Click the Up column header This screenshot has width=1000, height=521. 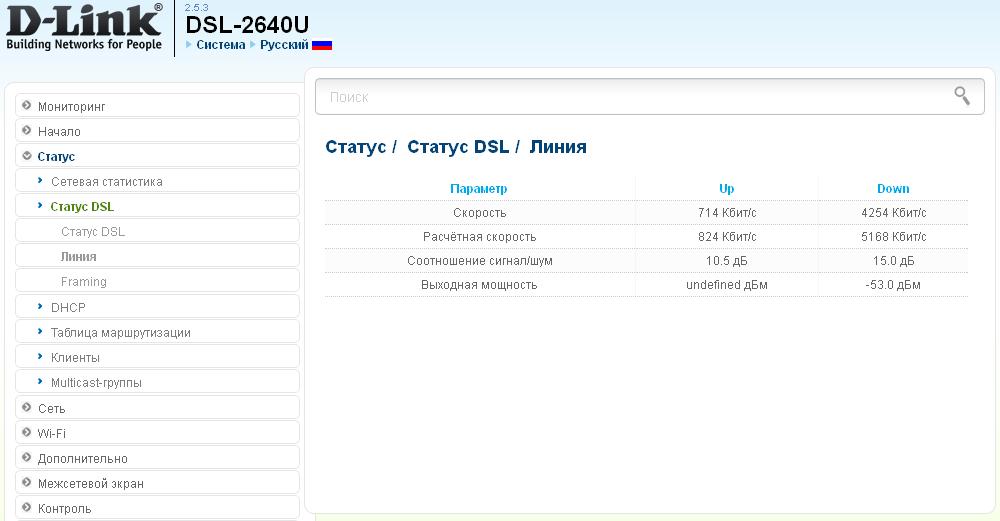coord(726,189)
